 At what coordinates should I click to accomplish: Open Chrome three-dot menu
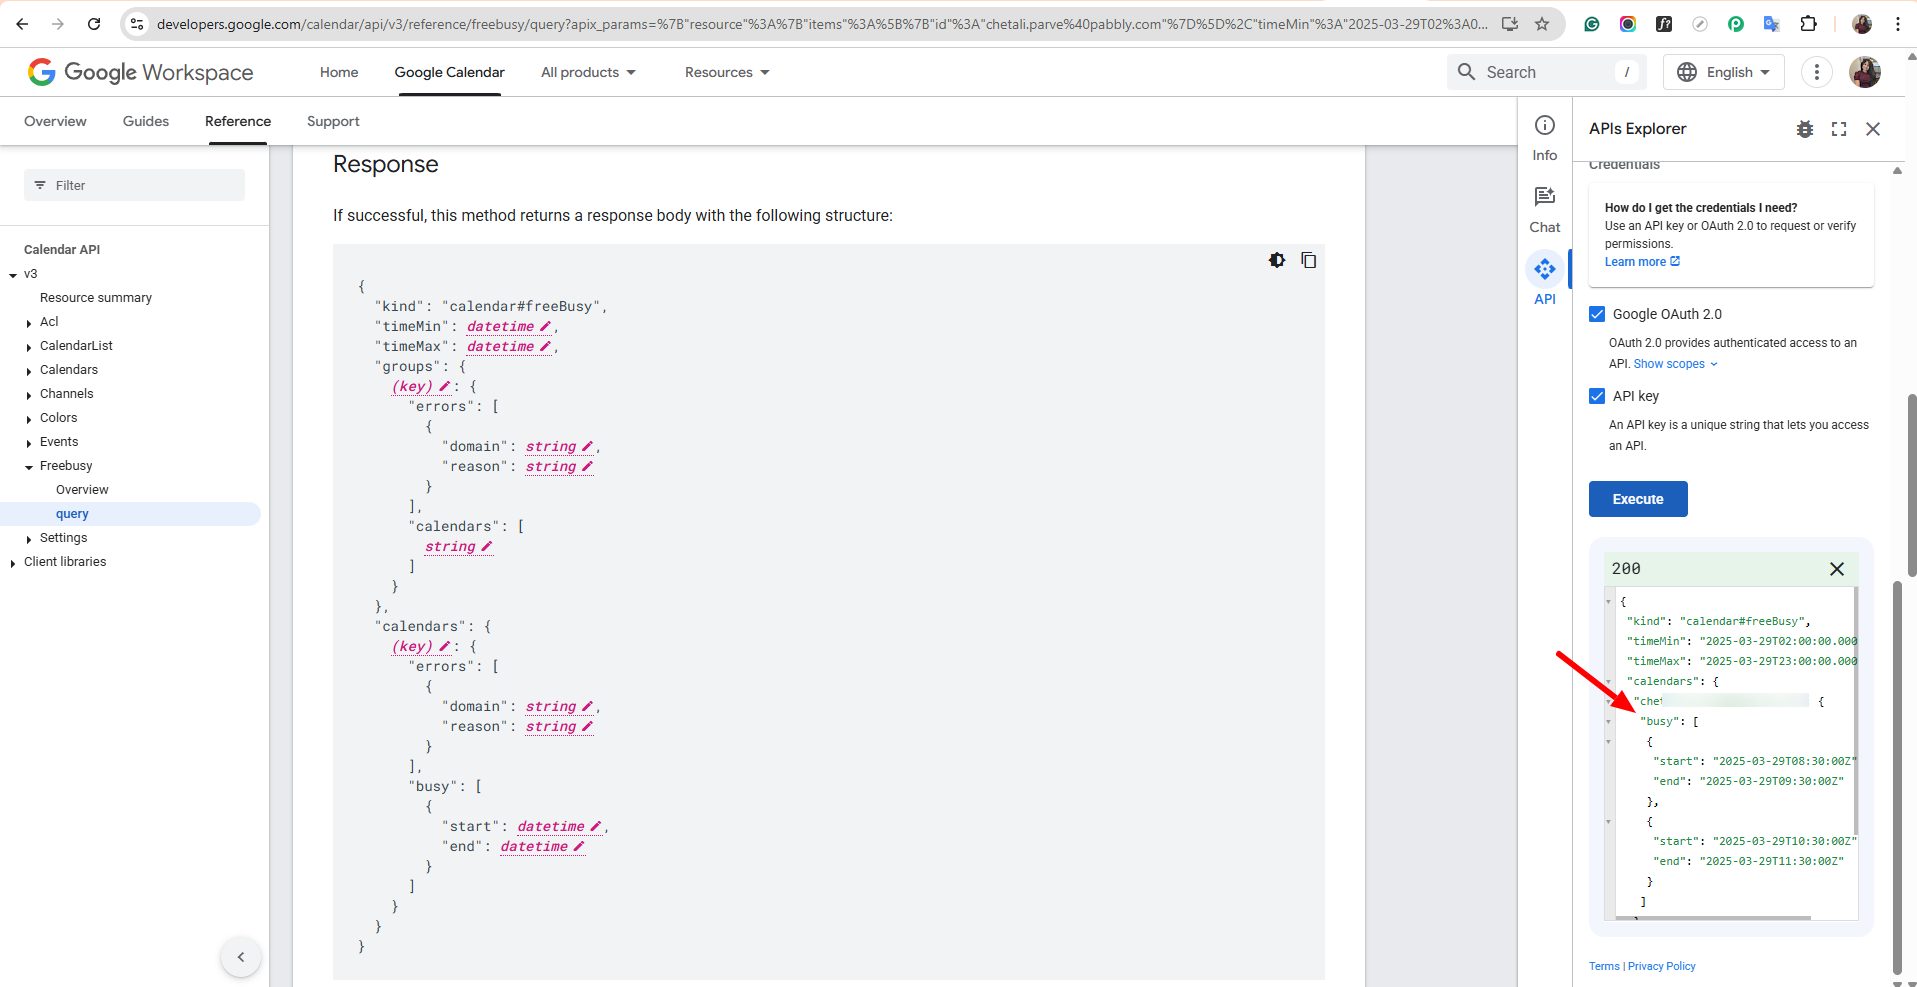point(1898,24)
